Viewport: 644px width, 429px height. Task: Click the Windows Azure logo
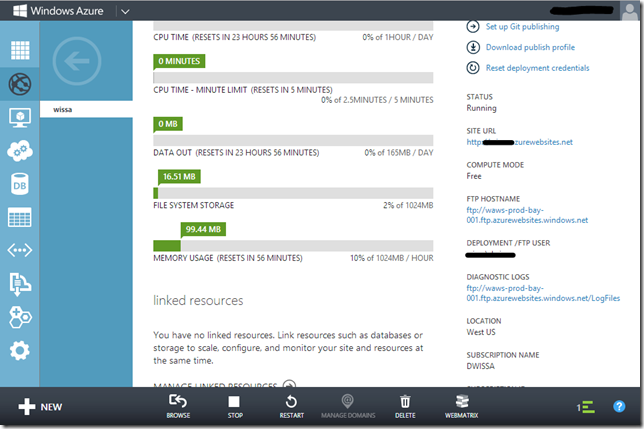click(58, 11)
